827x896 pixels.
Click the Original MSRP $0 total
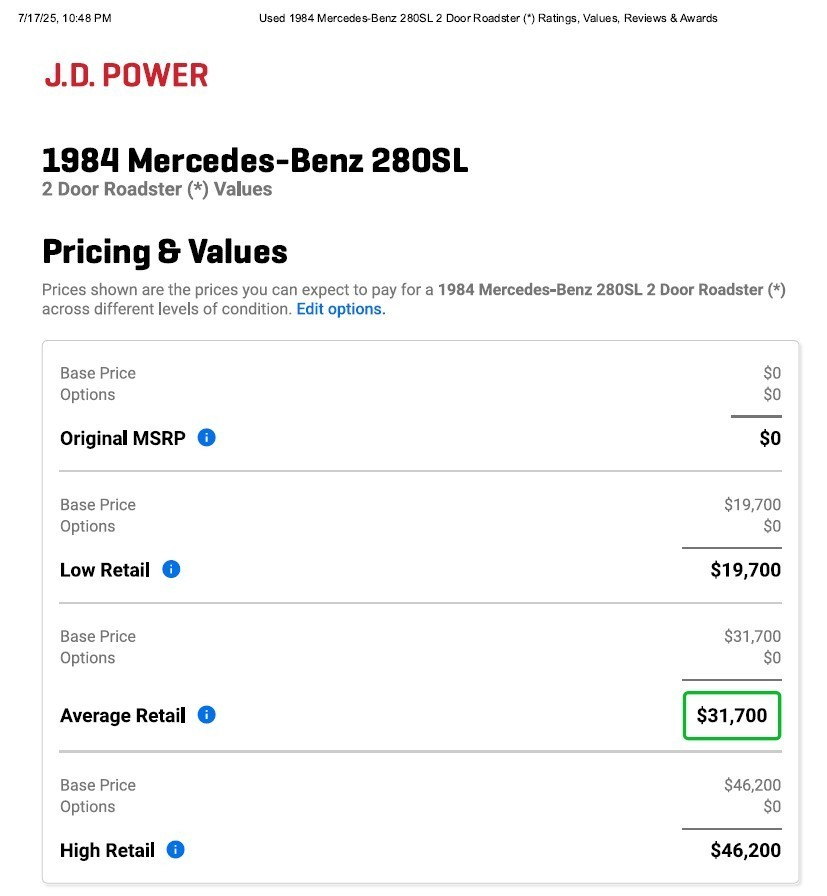point(770,438)
